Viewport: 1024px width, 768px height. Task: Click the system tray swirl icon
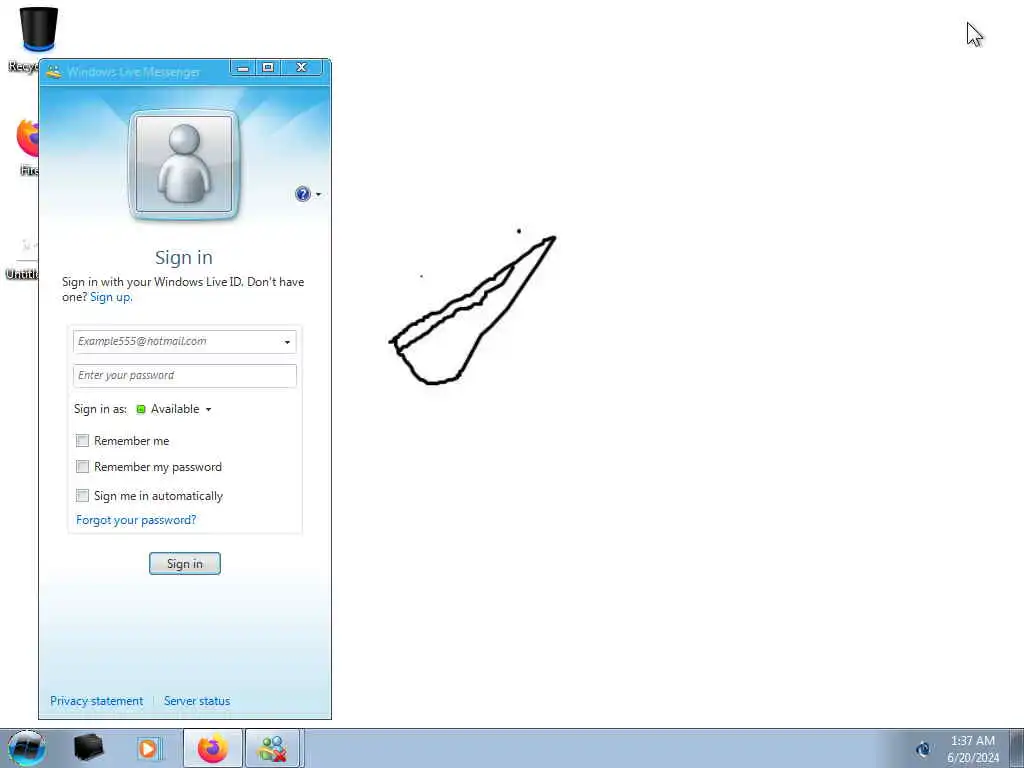point(923,749)
